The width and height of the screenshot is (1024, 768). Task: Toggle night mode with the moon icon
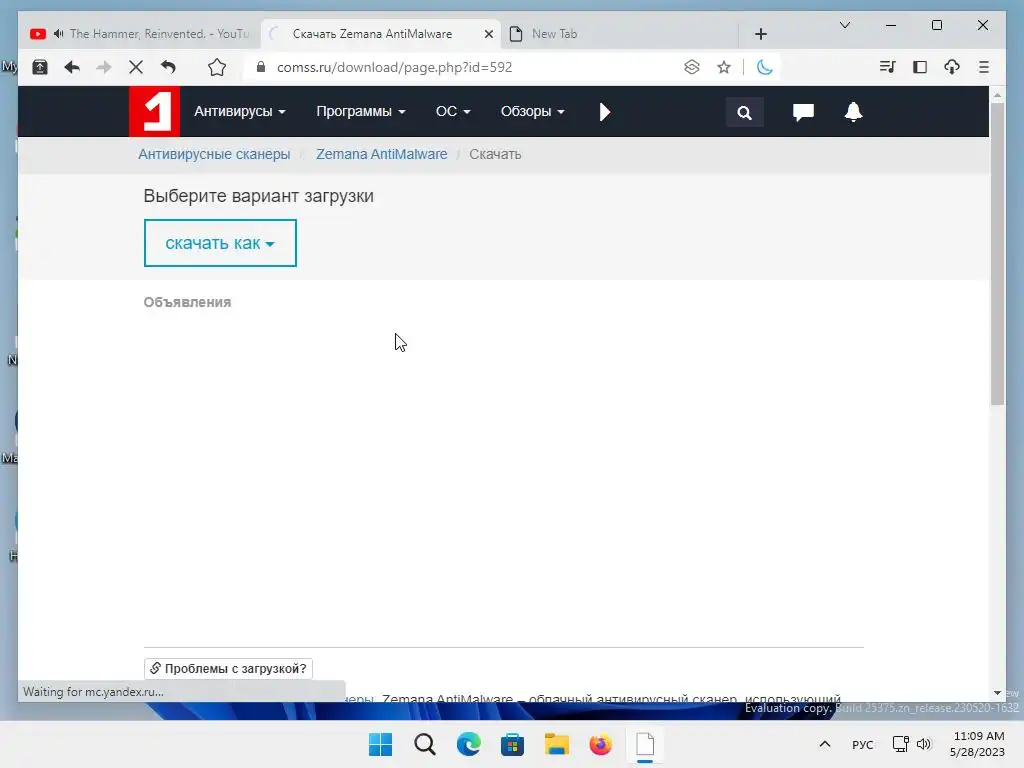764,67
